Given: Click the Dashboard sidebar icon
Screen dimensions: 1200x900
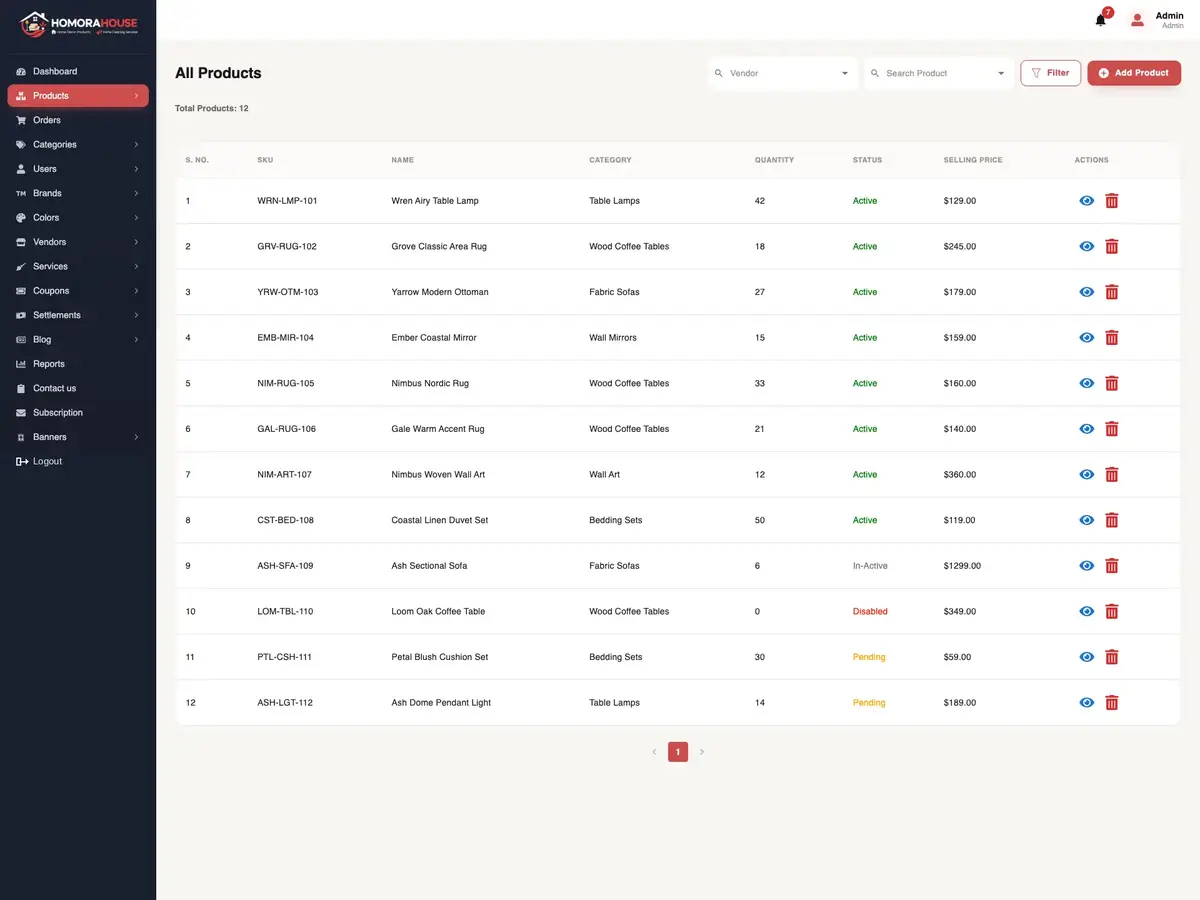Looking at the screenshot, I should coord(21,72).
